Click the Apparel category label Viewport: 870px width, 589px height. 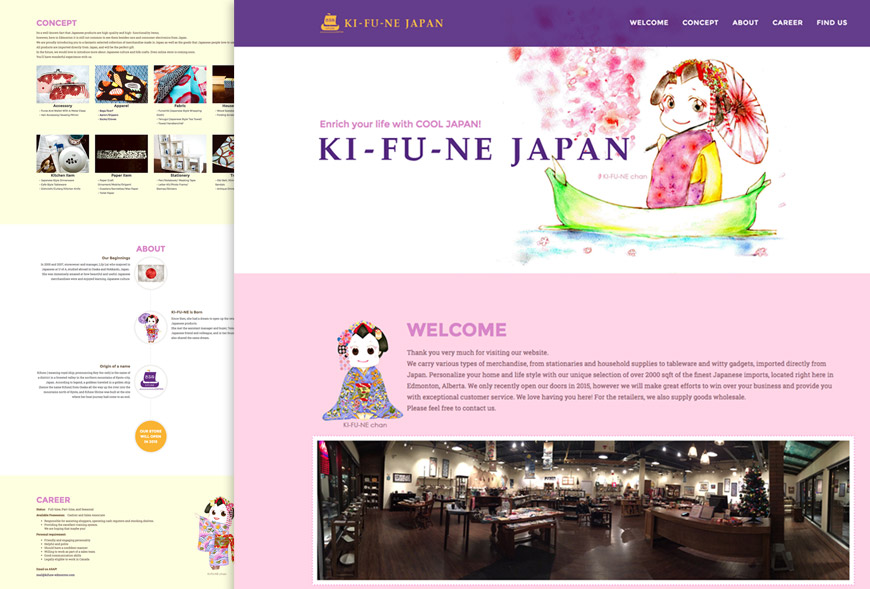point(121,106)
